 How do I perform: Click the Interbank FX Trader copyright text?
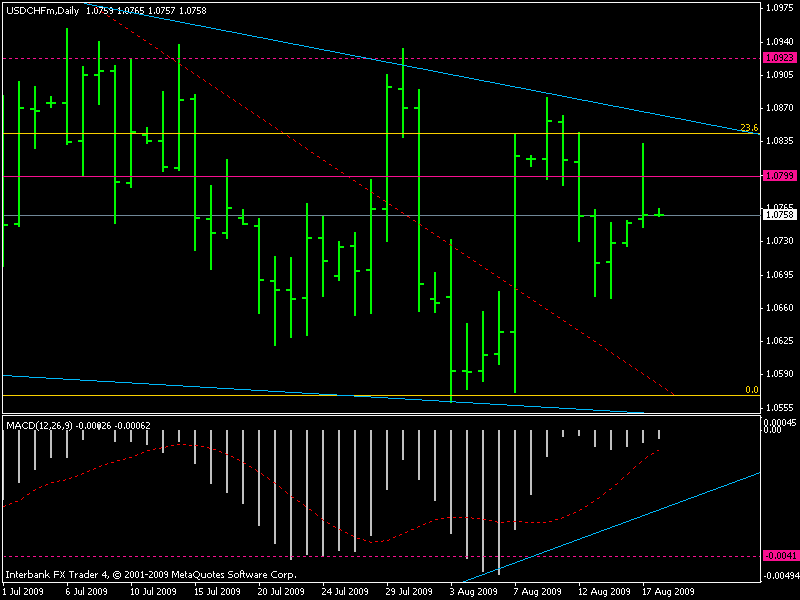(150, 575)
